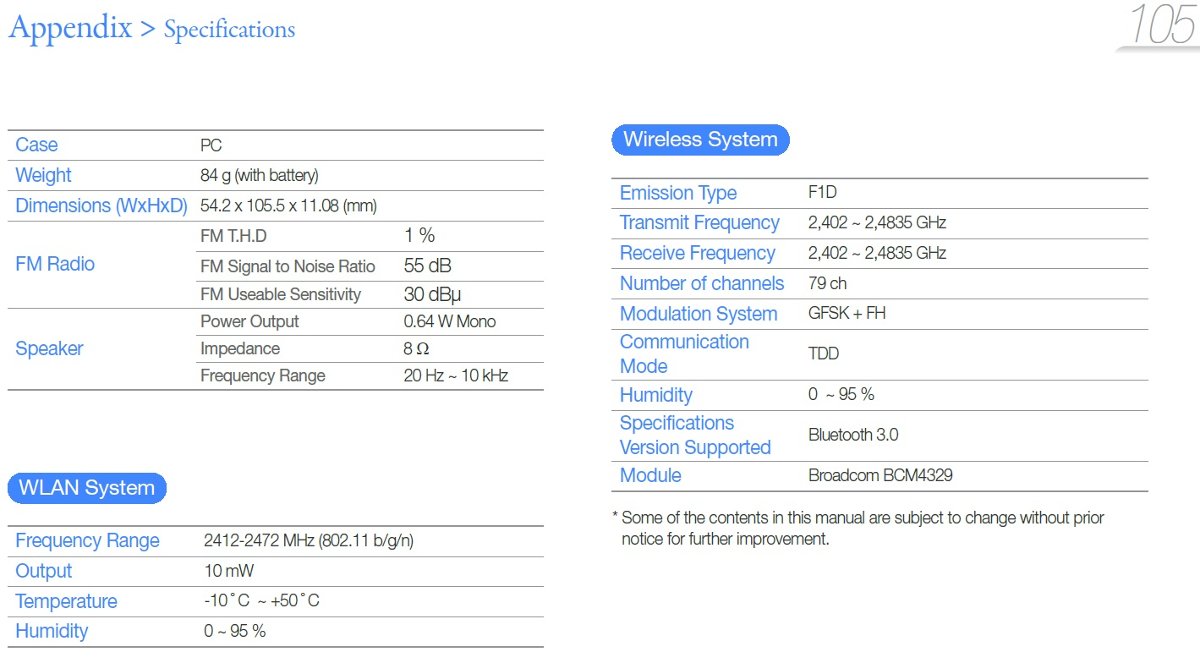The image size is (1200, 664).
Task: Select the 'Output' row label
Action: [x=44, y=571]
